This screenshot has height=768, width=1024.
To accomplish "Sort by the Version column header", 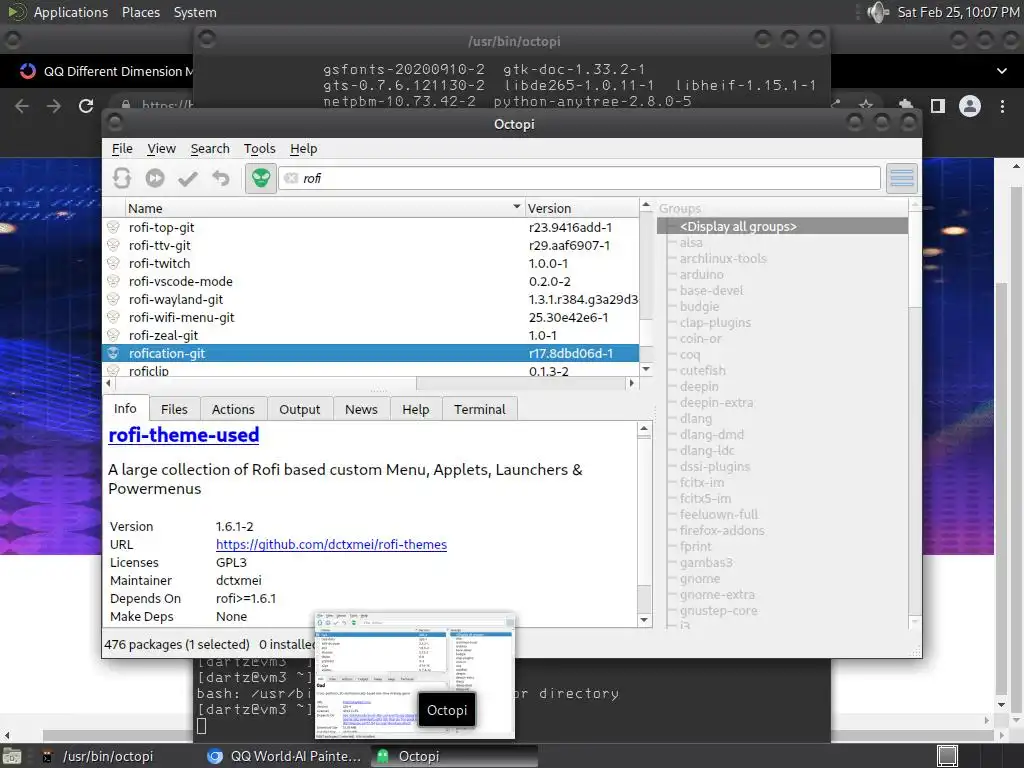I will click(x=581, y=208).
